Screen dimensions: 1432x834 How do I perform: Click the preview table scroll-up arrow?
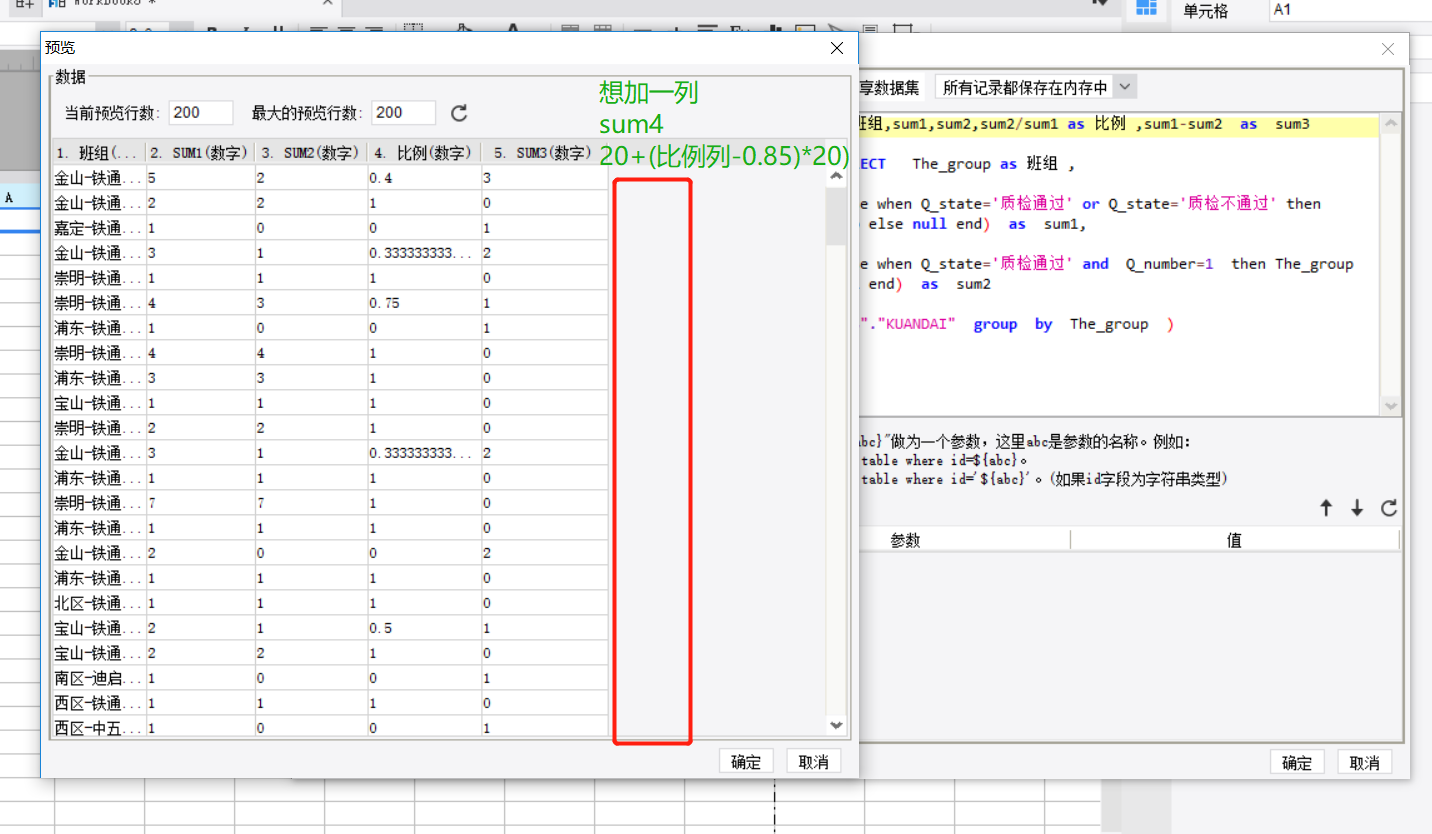(x=837, y=176)
